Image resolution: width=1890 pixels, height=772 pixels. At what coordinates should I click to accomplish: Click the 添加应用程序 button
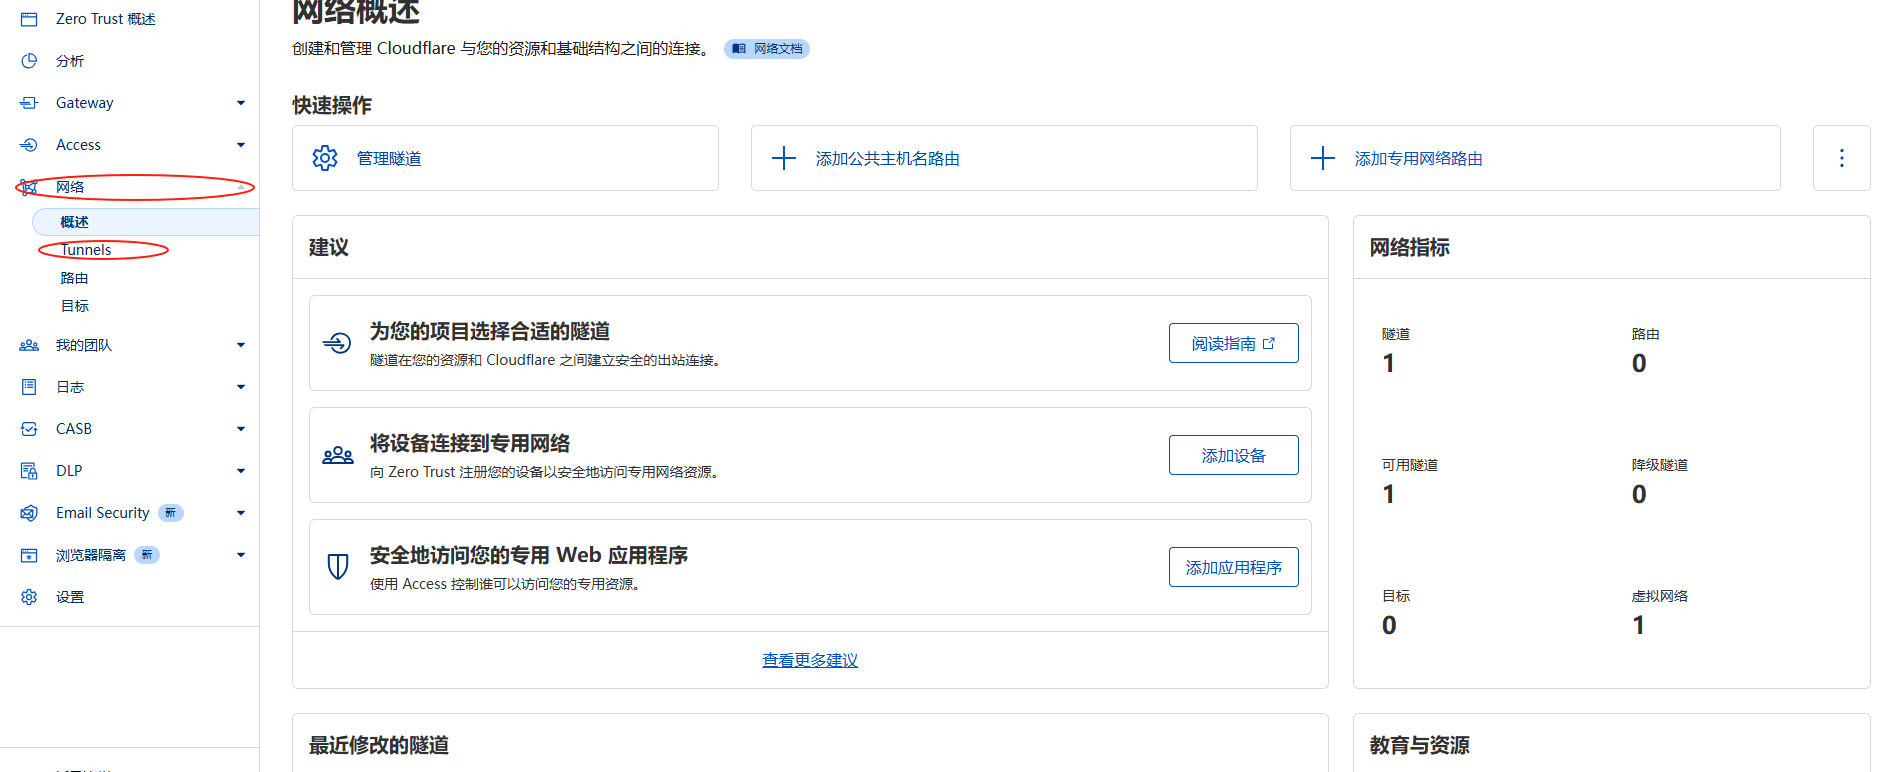click(1234, 567)
